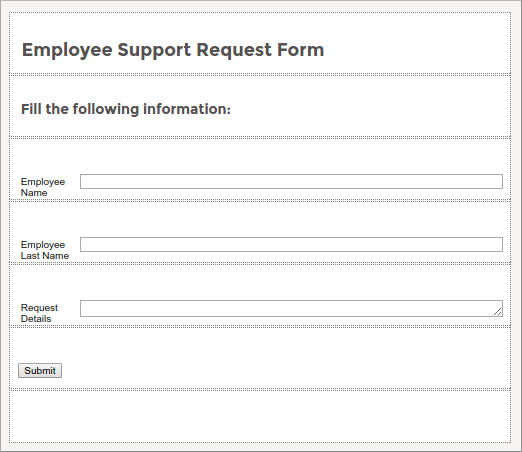Image resolution: width=522 pixels, height=452 pixels.
Task: Click the Request Details textarea resize grip
Action: point(498,312)
